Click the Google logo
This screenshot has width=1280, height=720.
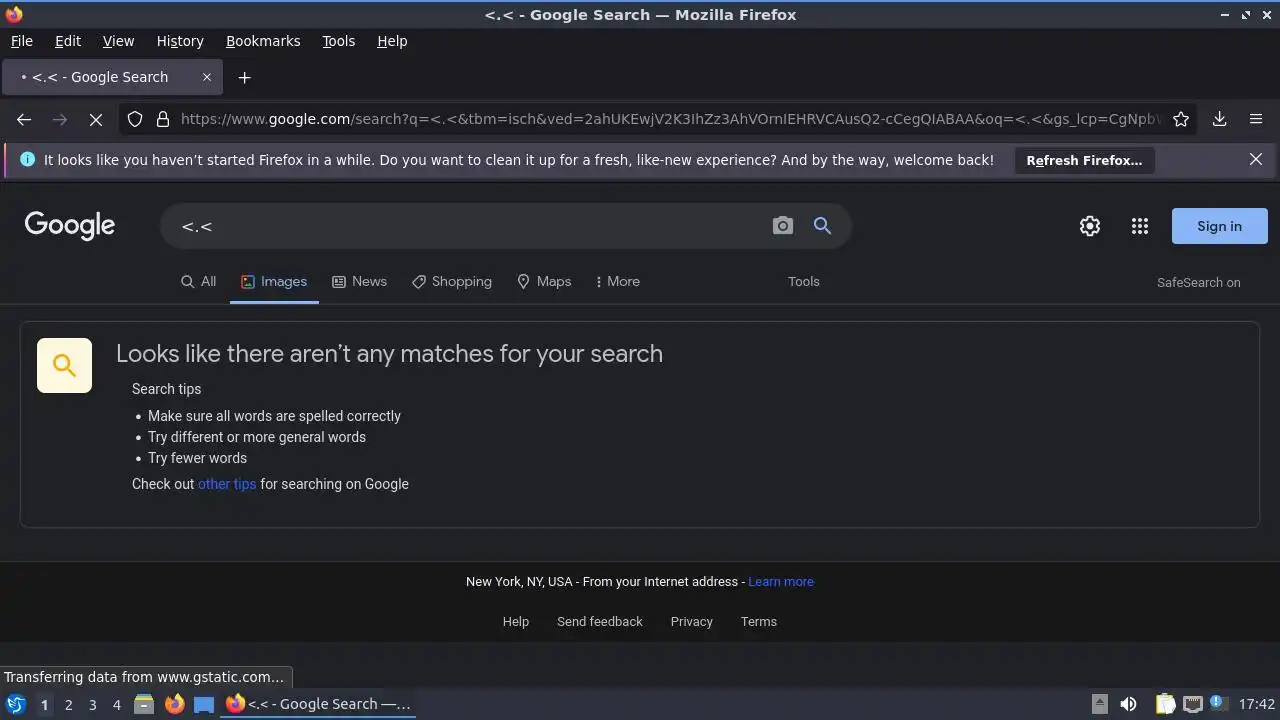(x=70, y=225)
